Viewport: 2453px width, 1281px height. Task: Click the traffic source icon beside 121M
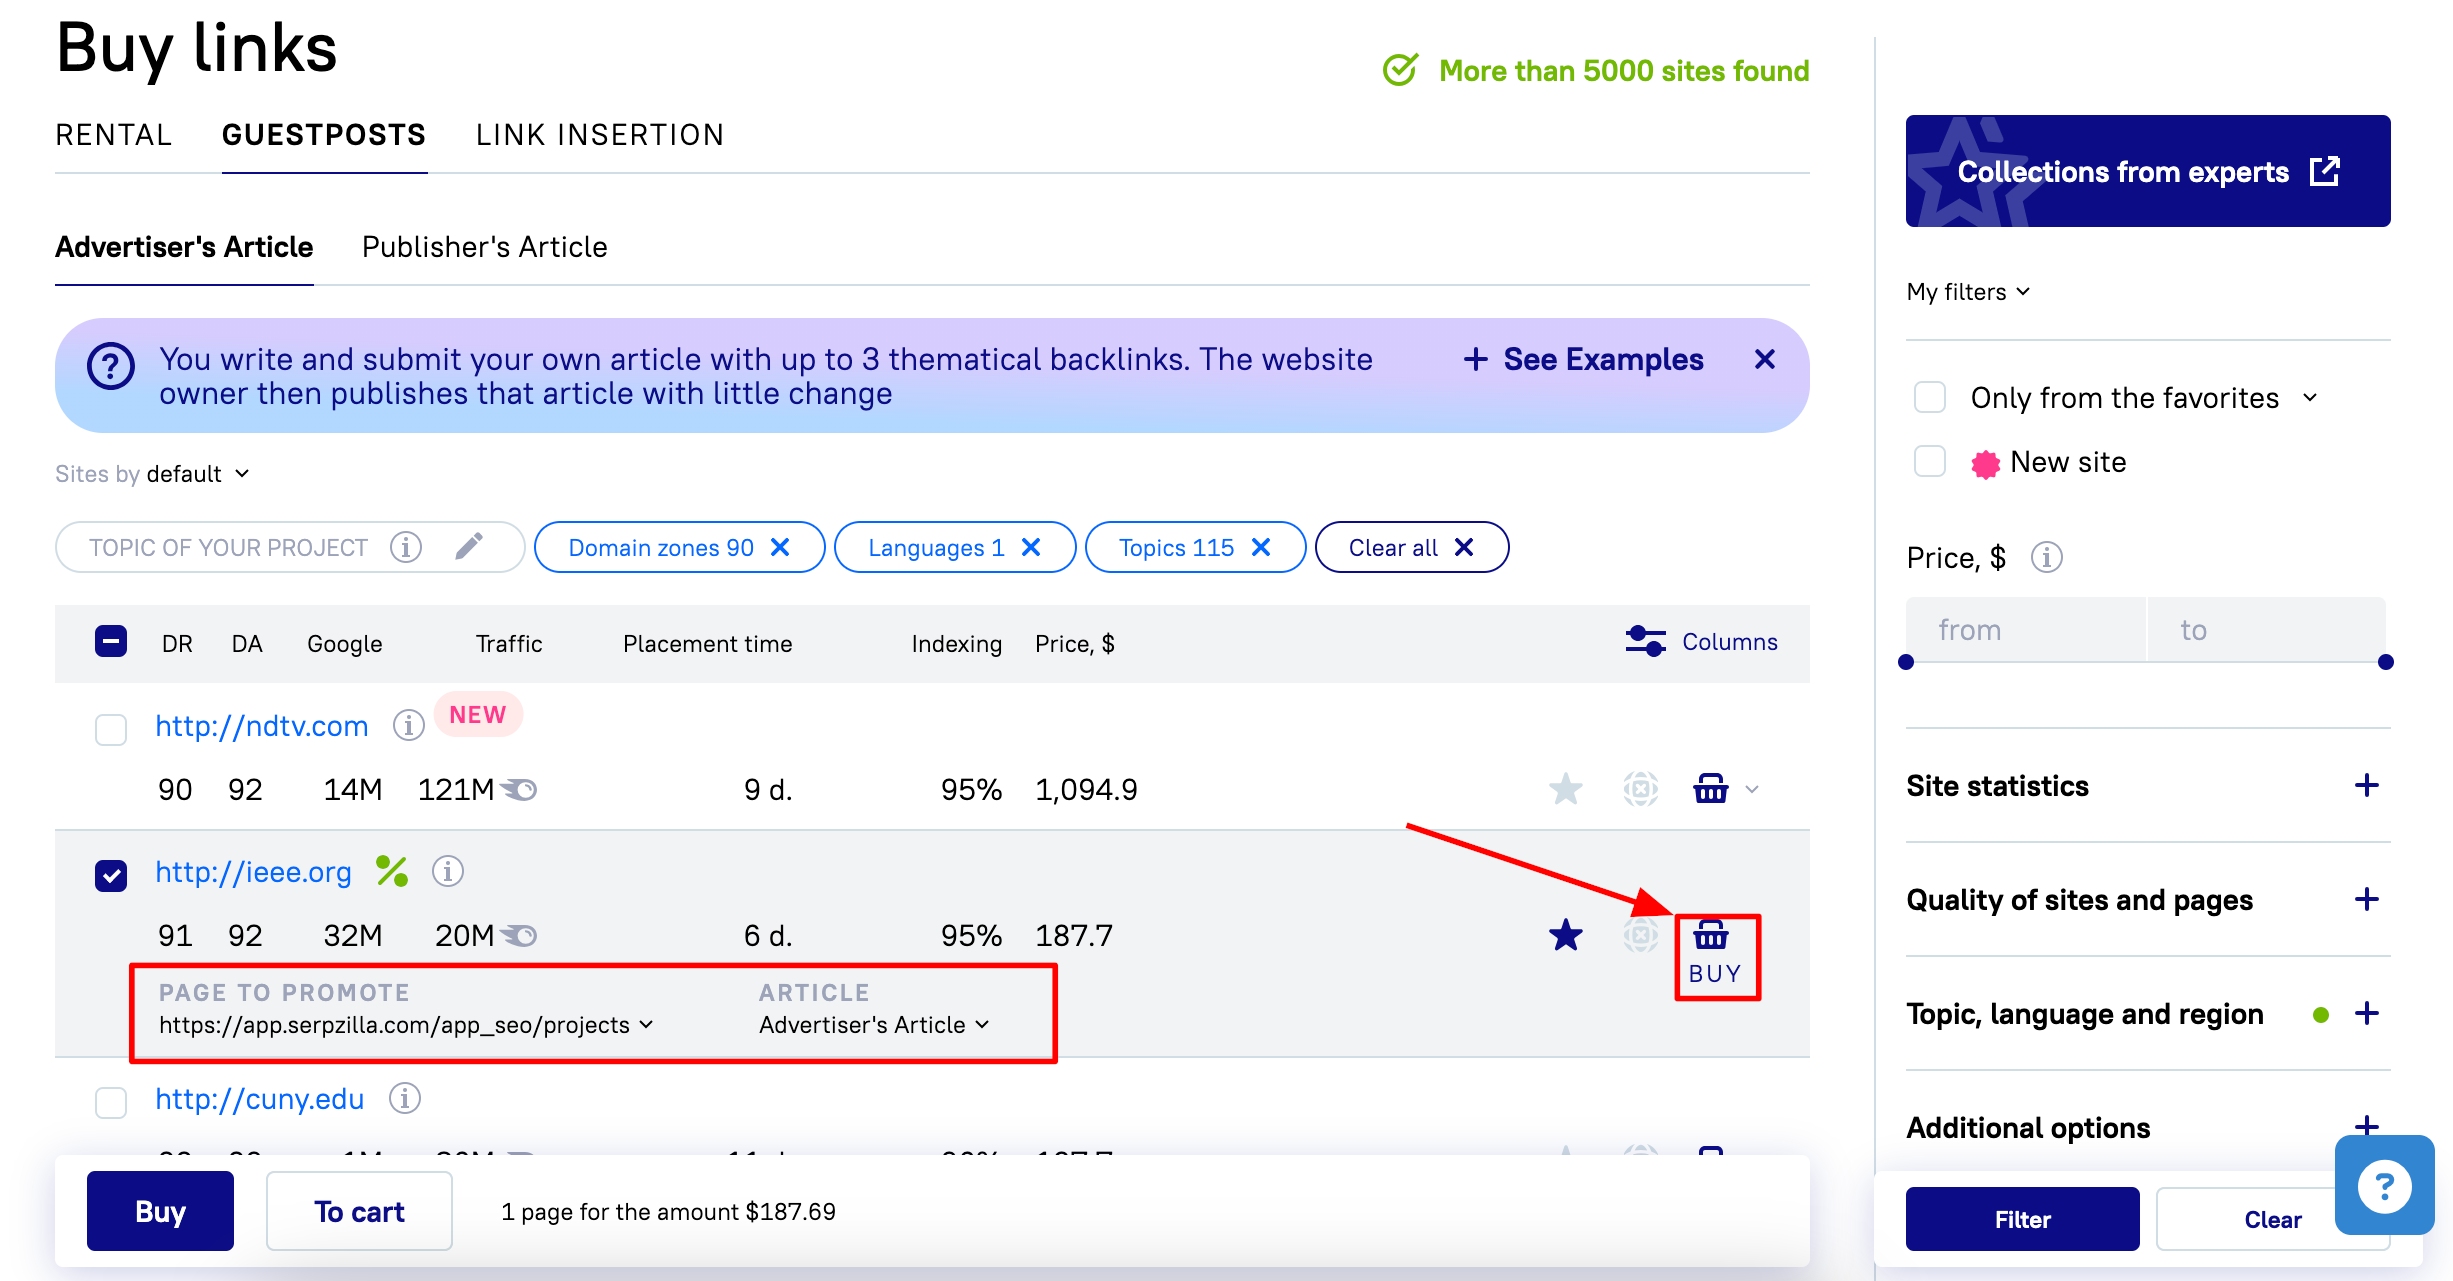(520, 790)
